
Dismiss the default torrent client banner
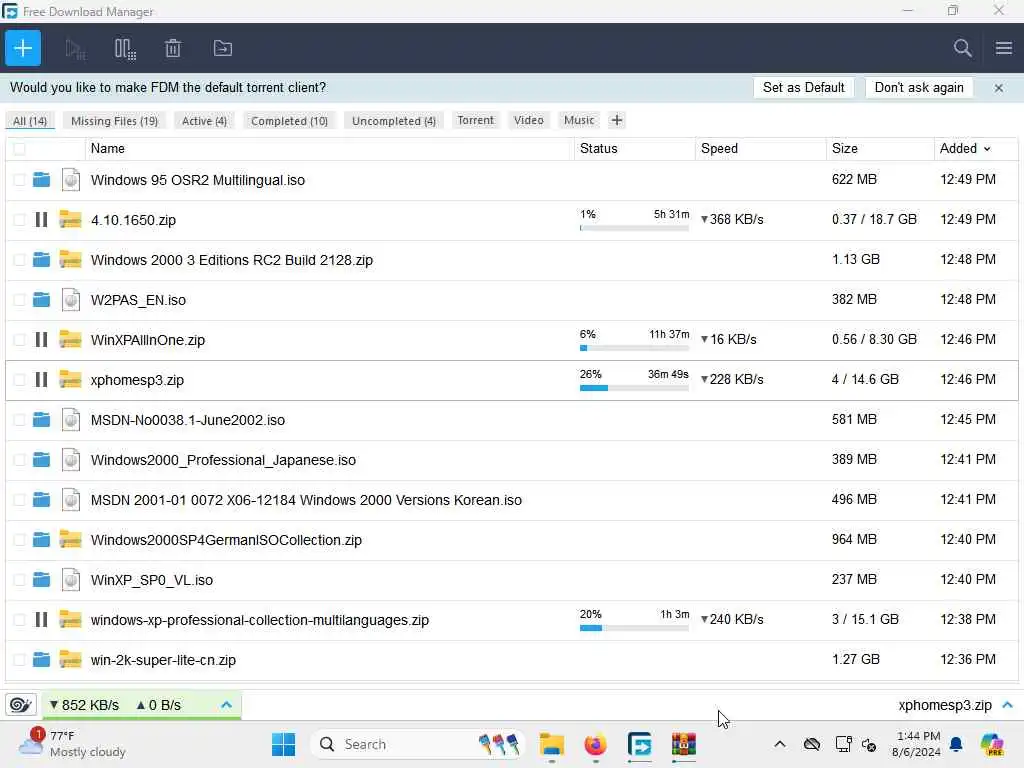click(x=999, y=88)
